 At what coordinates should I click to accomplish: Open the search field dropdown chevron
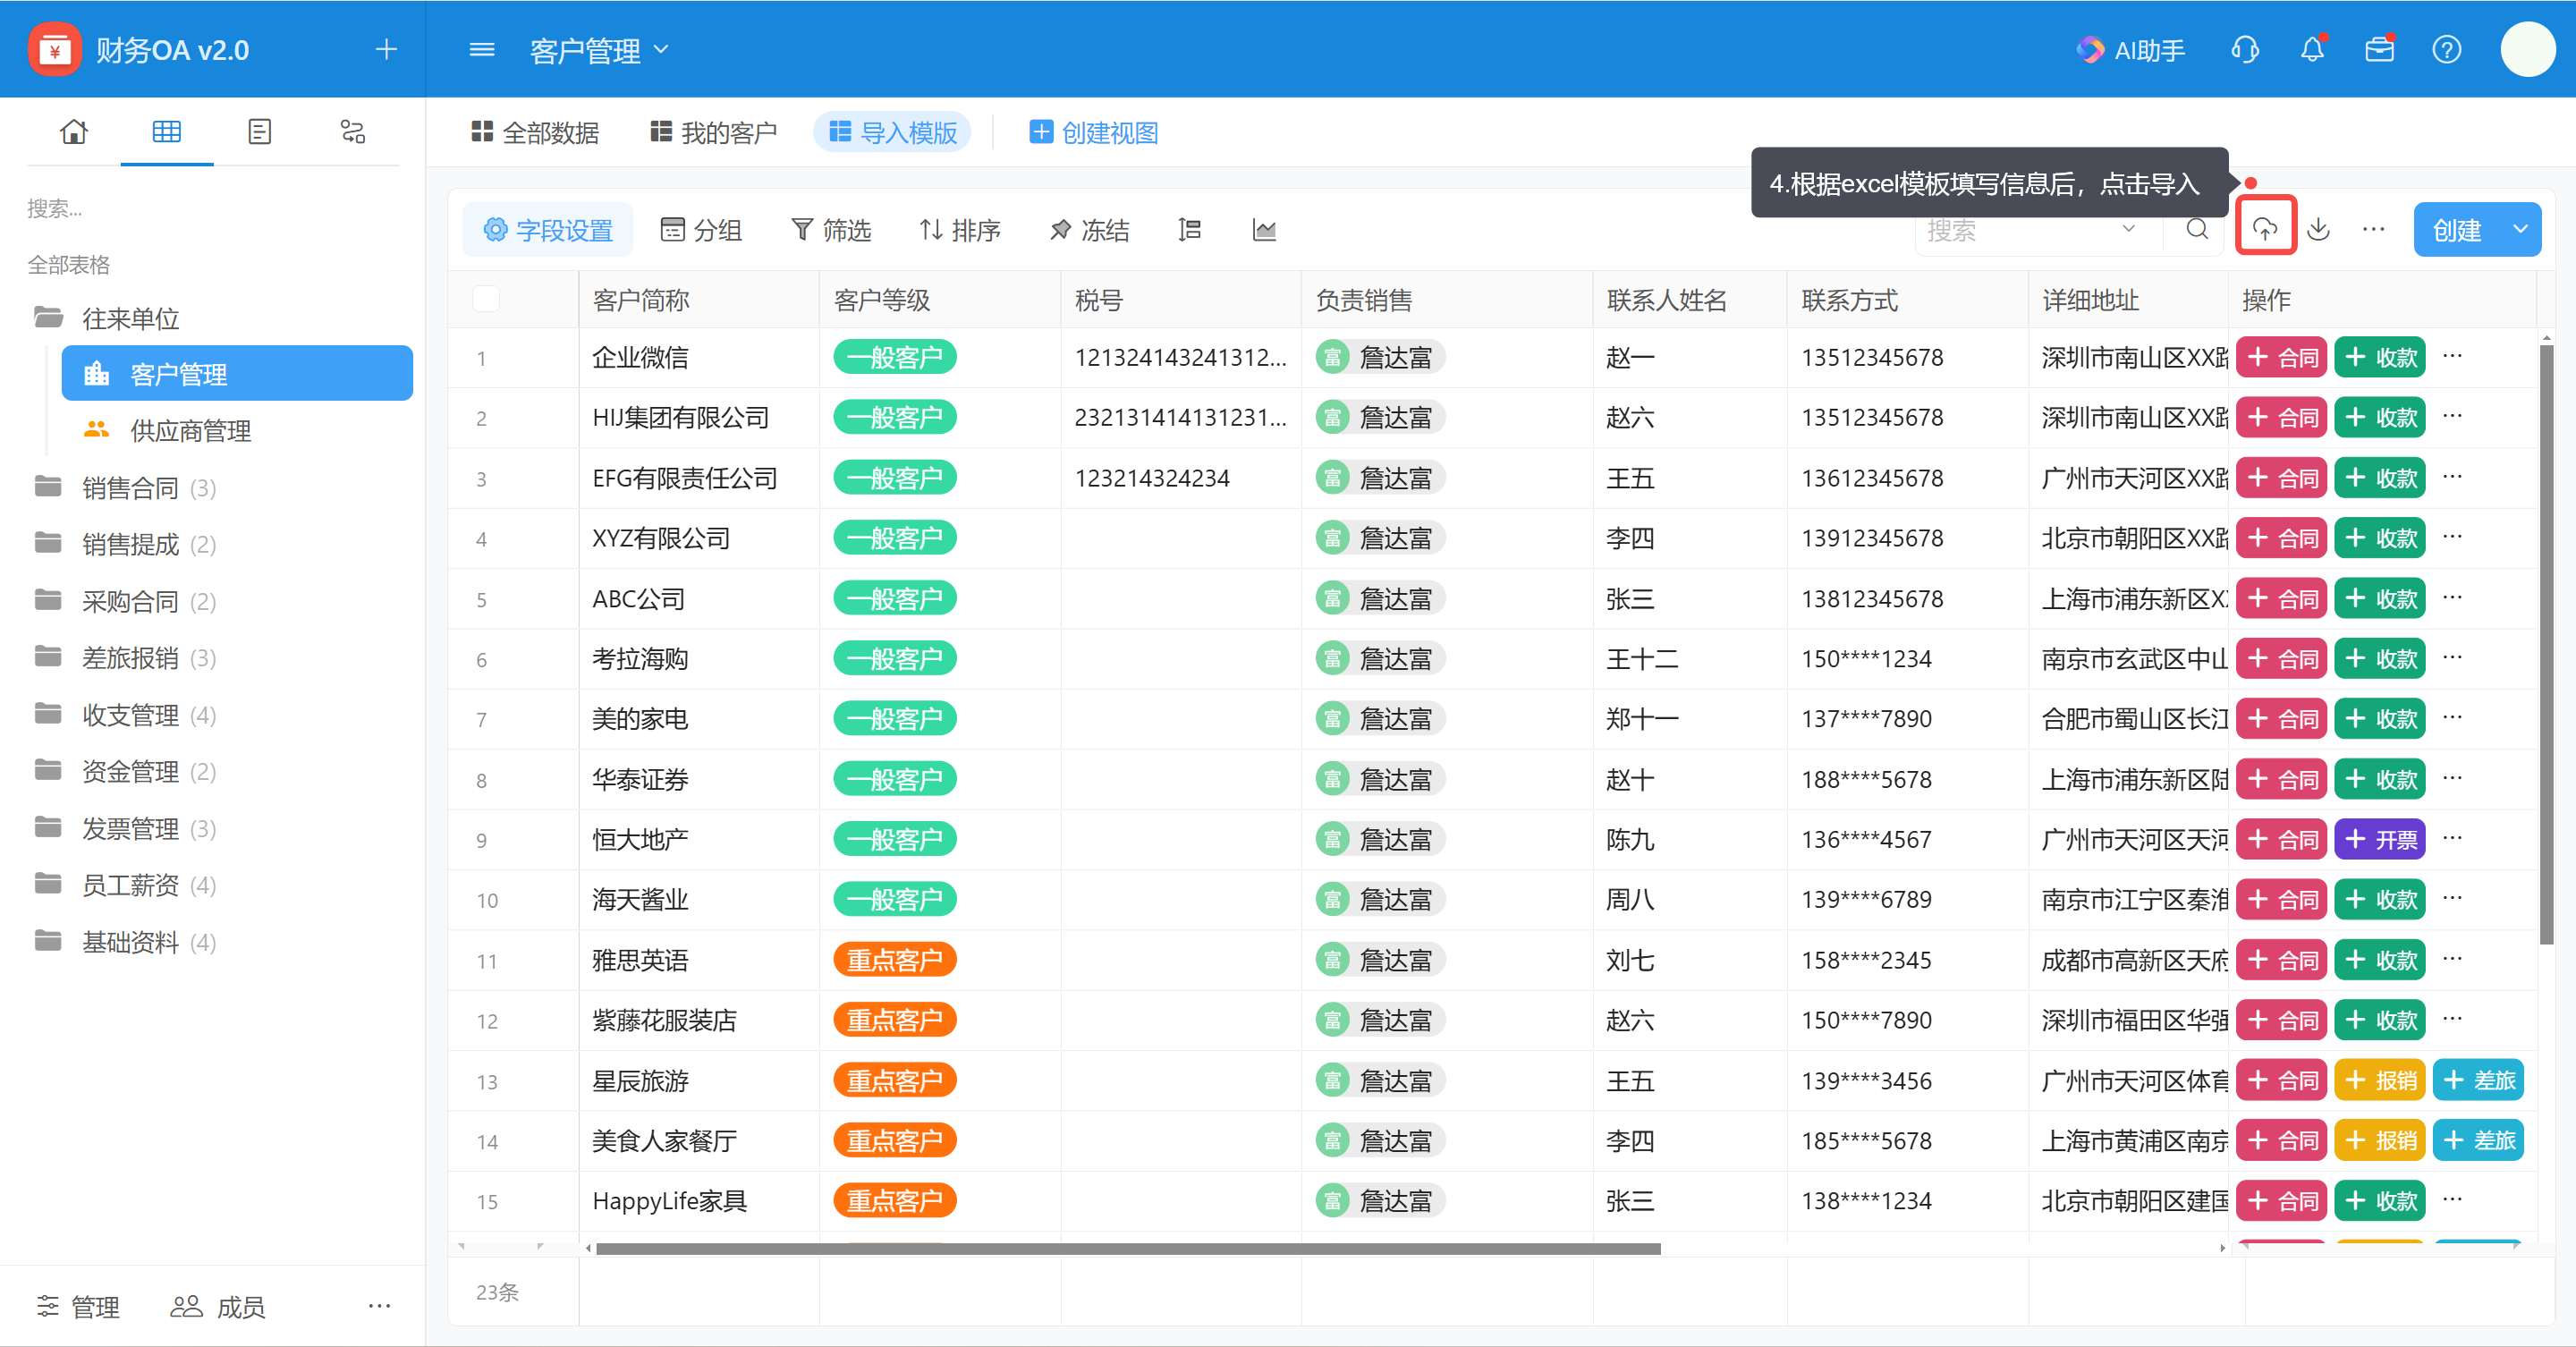2129,230
